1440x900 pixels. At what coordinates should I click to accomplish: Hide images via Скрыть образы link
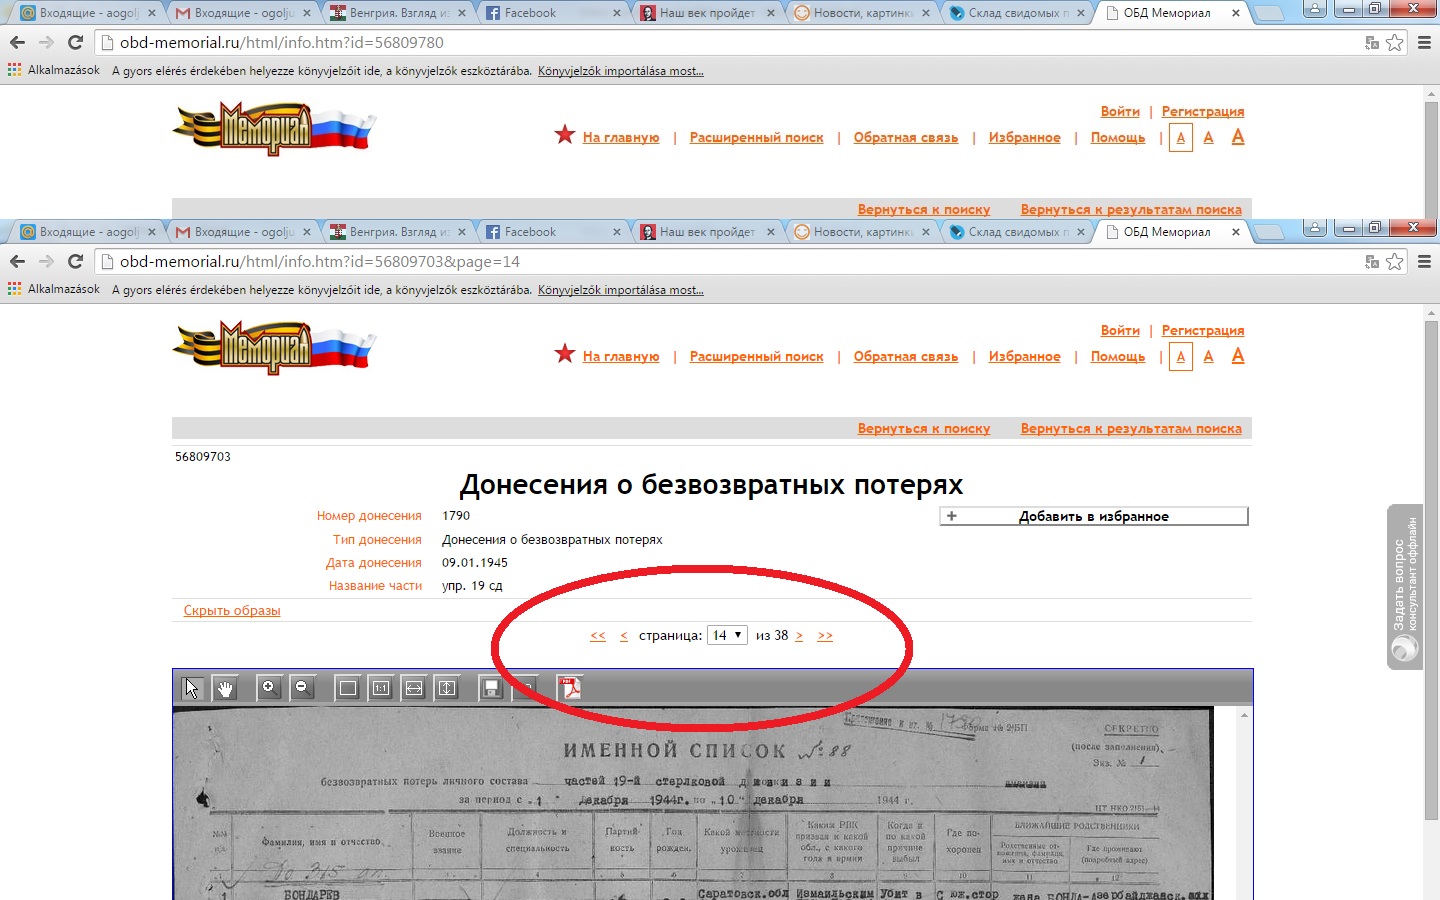(232, 610)
